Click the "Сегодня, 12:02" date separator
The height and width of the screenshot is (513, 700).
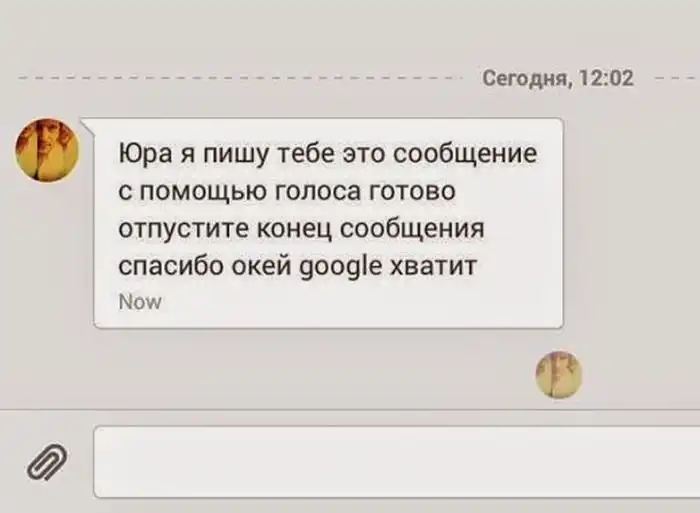coord(558,78)
